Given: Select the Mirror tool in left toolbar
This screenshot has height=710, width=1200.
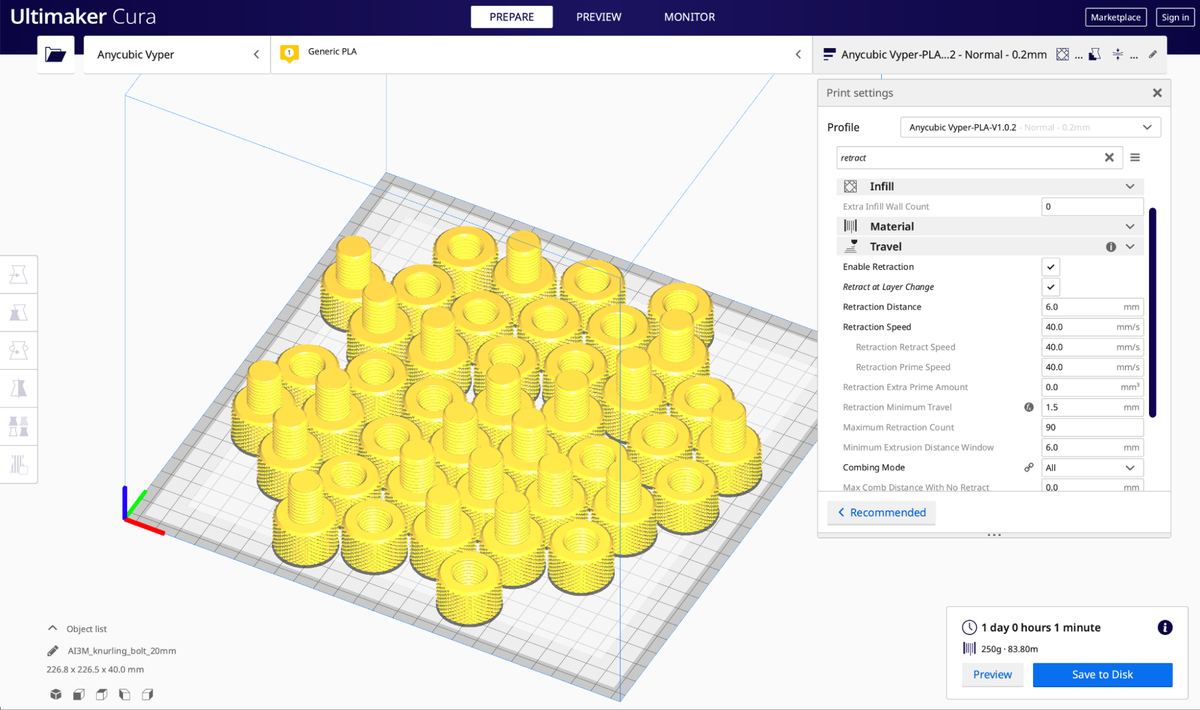Looking at the screenshot, I should tap(18, 387).
